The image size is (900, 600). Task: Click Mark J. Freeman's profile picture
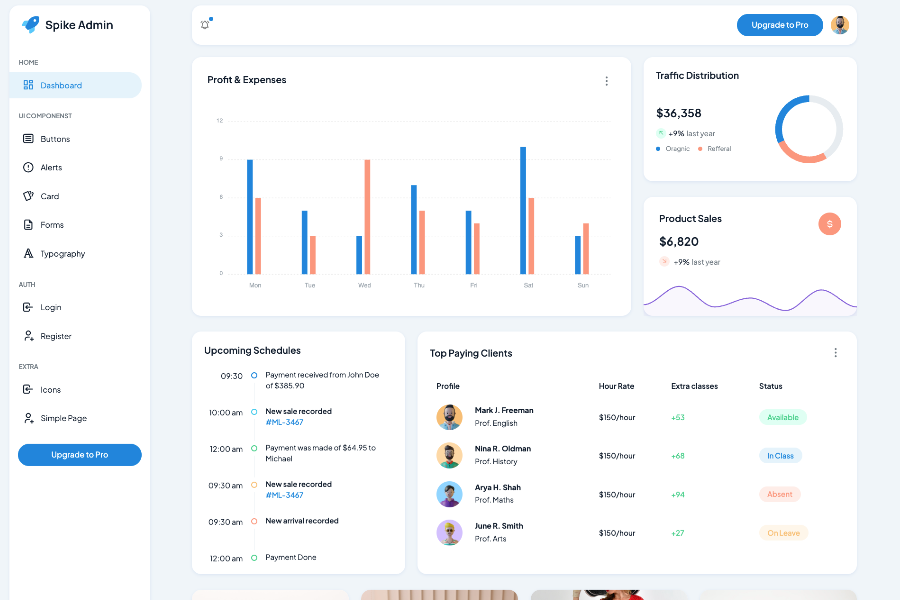449,417
